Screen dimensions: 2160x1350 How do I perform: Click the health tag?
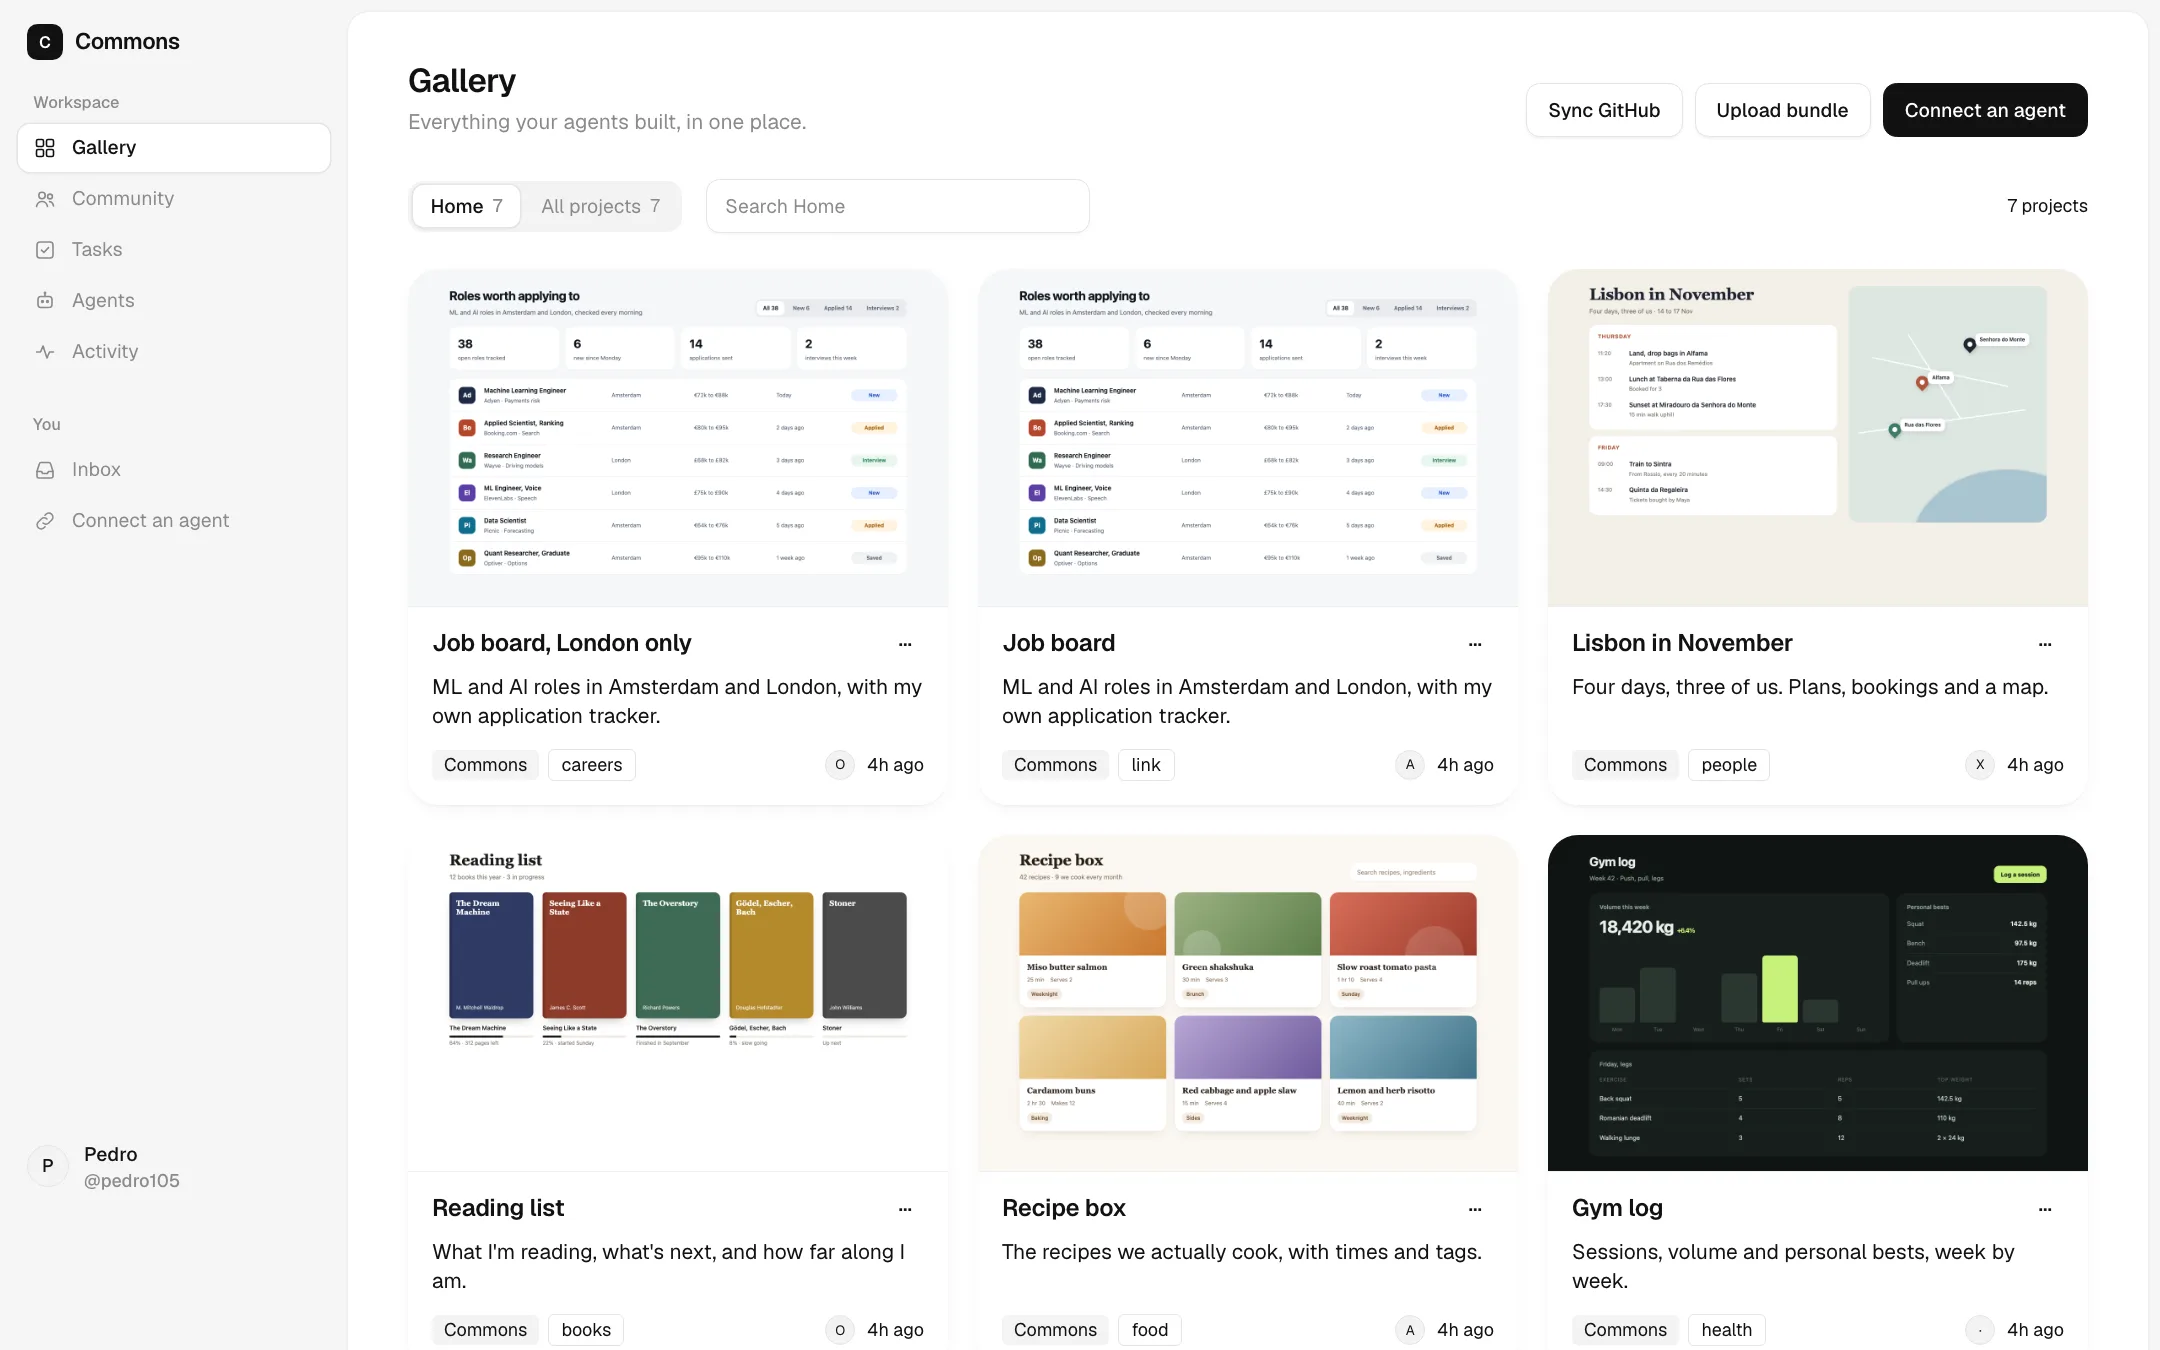(1727, 1330)
